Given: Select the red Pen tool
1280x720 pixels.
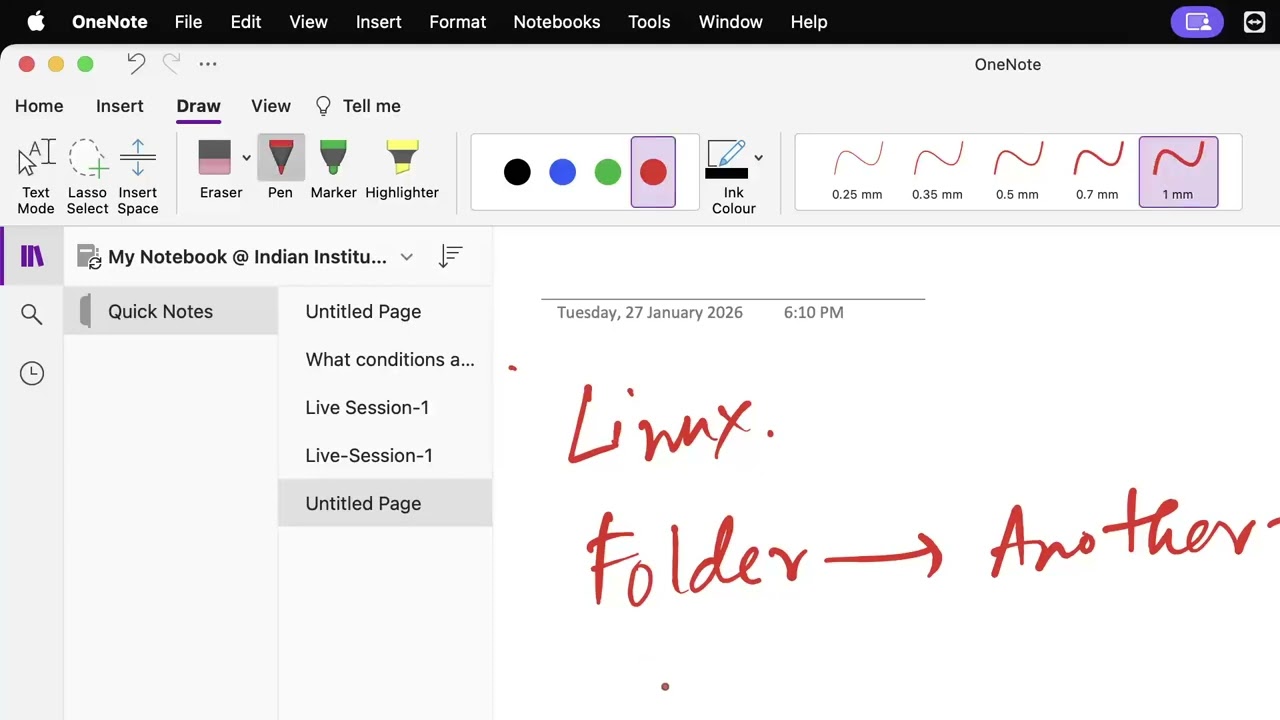Looking at the screenshot, I should [x=280, y=168].
